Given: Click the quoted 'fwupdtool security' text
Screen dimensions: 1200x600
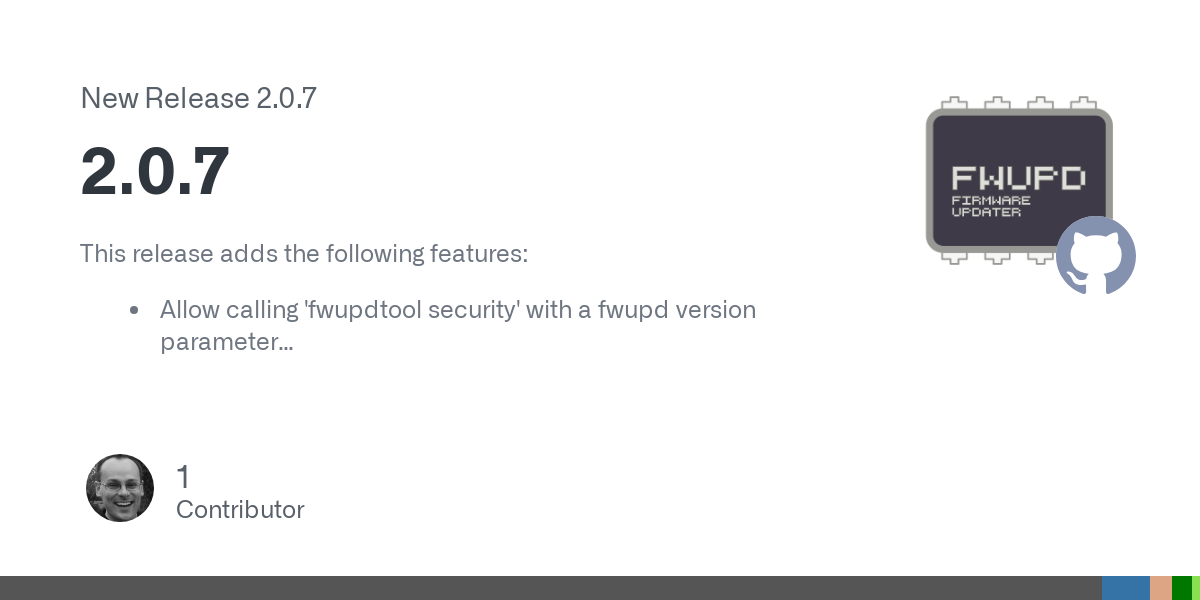Looking at the screenshot, I should [x=411, y=310].
